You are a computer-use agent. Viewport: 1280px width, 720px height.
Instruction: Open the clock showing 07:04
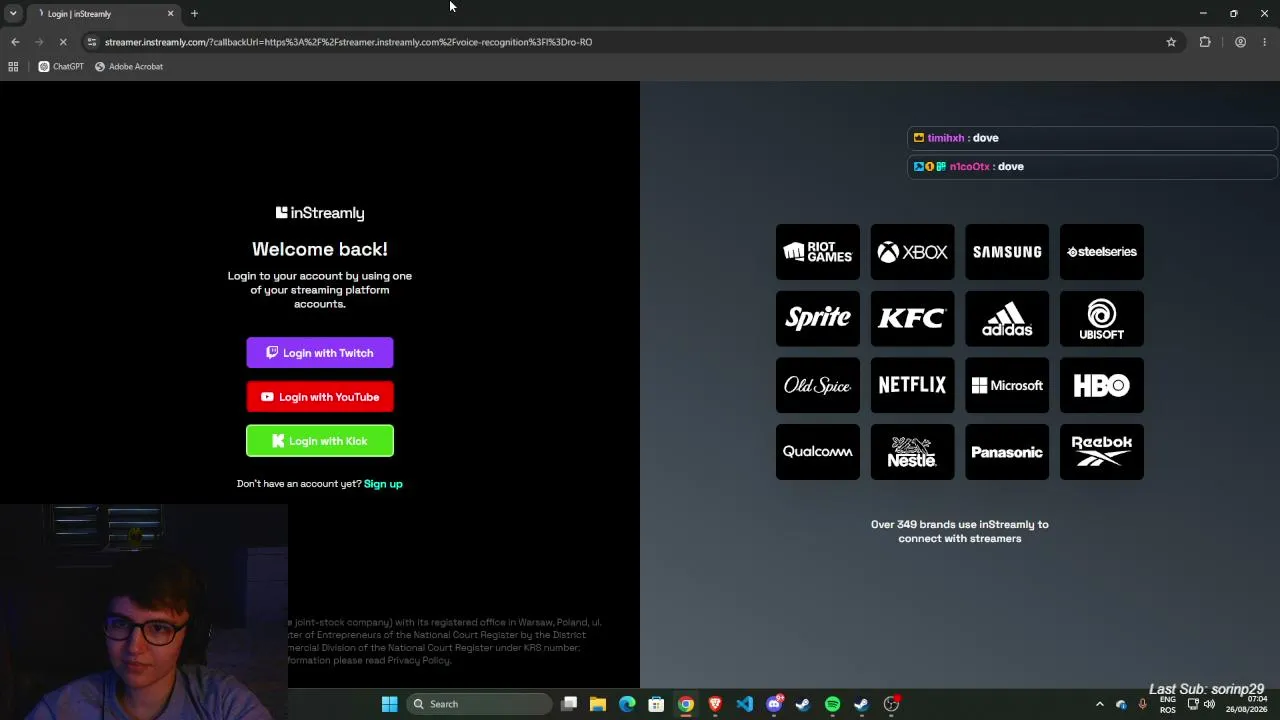pos(1246,704)
